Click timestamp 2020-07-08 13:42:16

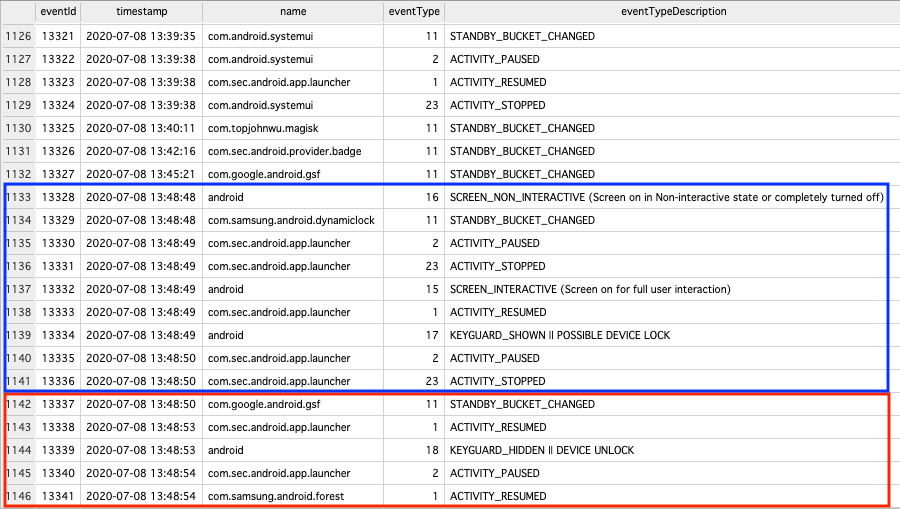[x=141, y=151]
